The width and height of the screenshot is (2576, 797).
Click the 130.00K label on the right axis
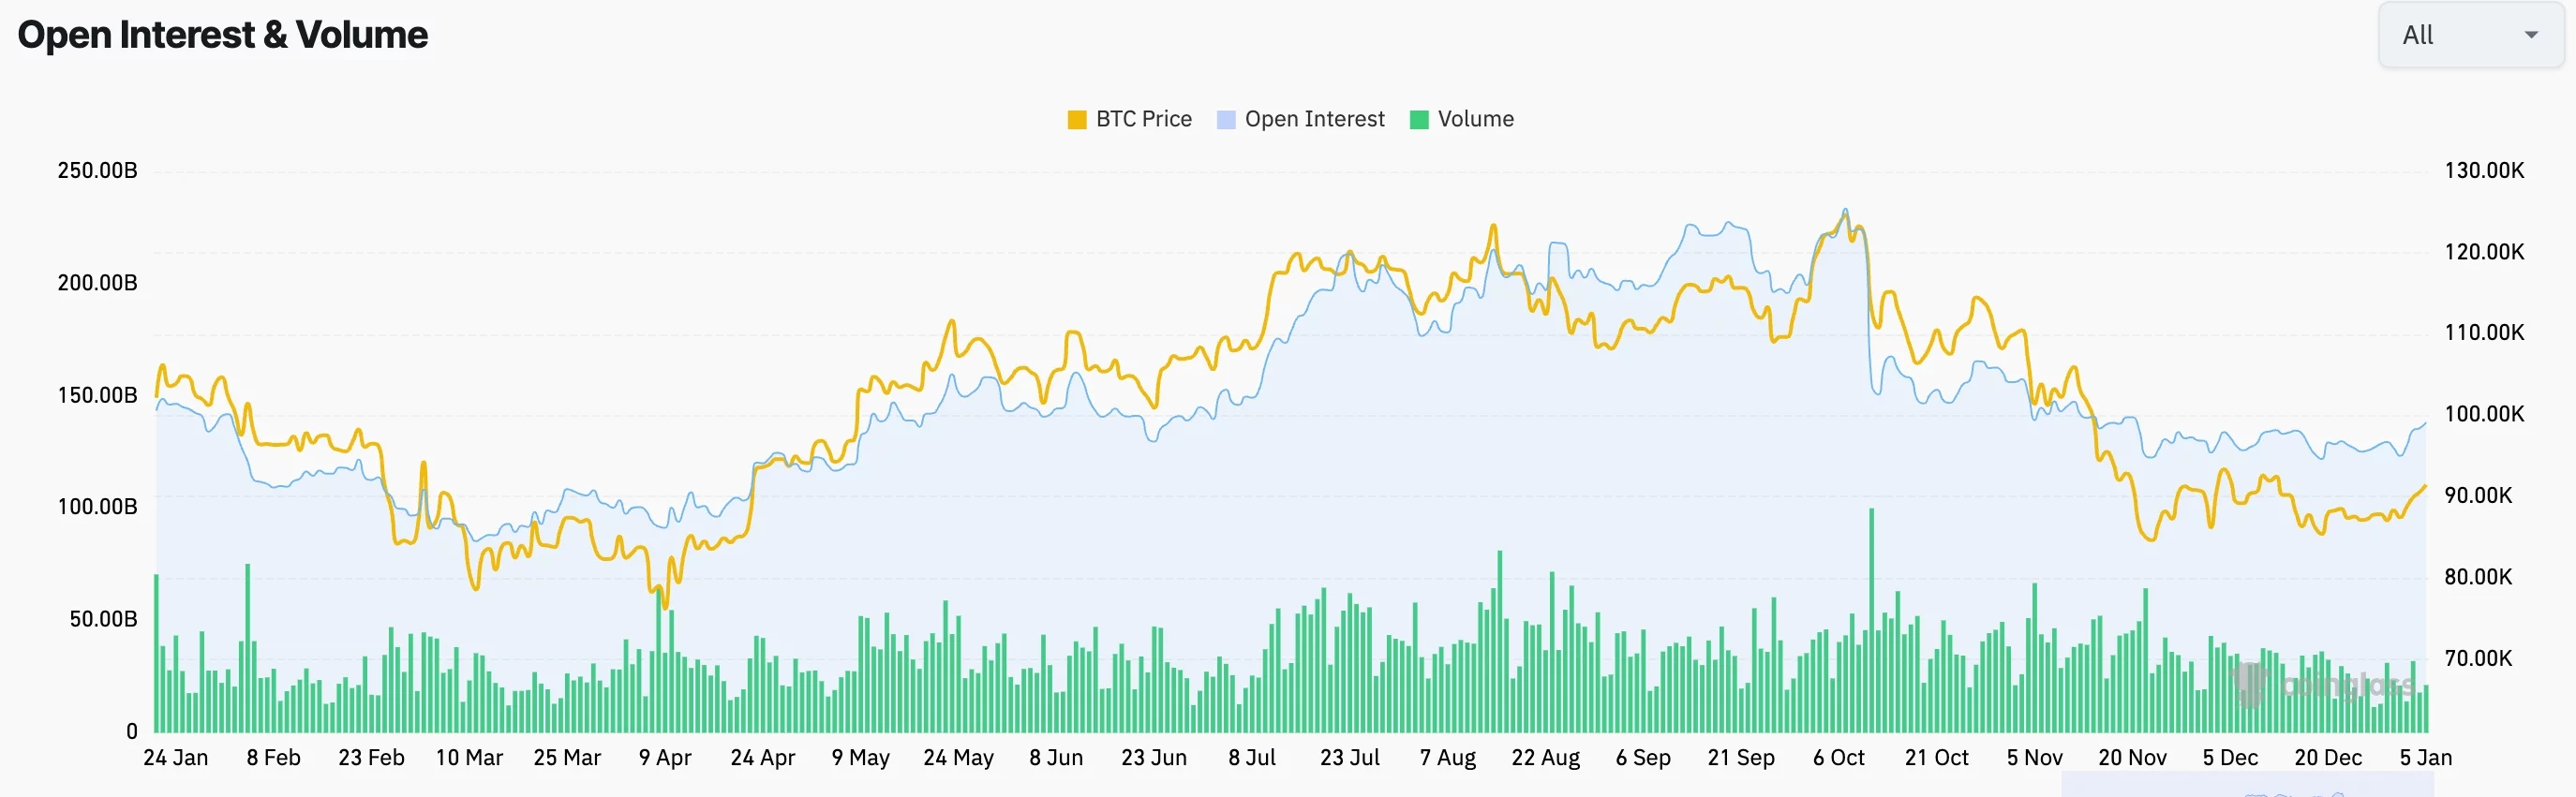(2487, 170)
